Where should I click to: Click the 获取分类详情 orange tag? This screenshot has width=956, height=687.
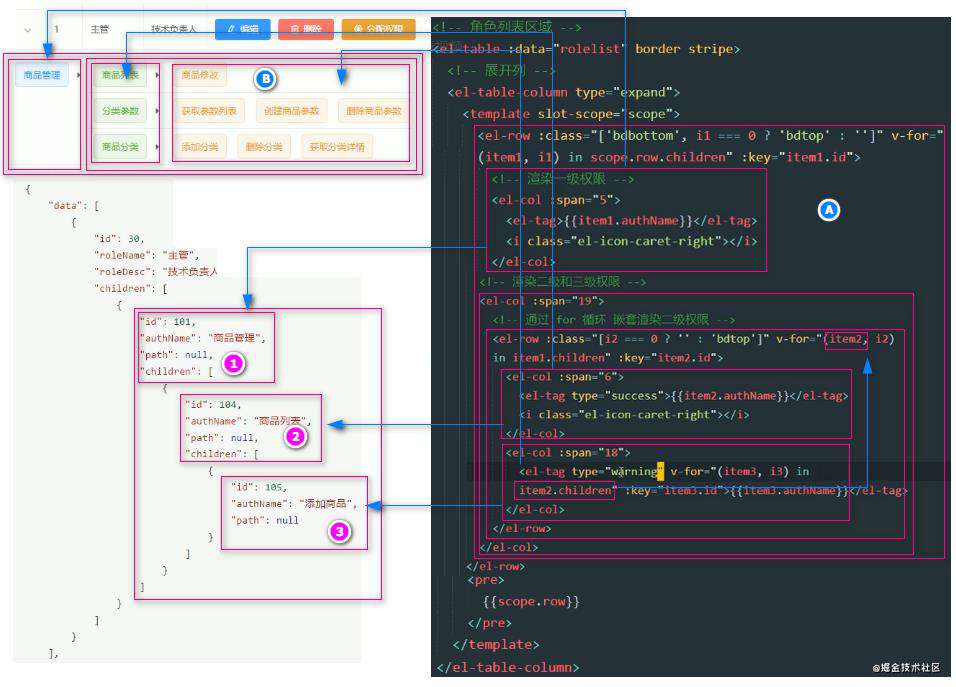(x=337, y=147)
